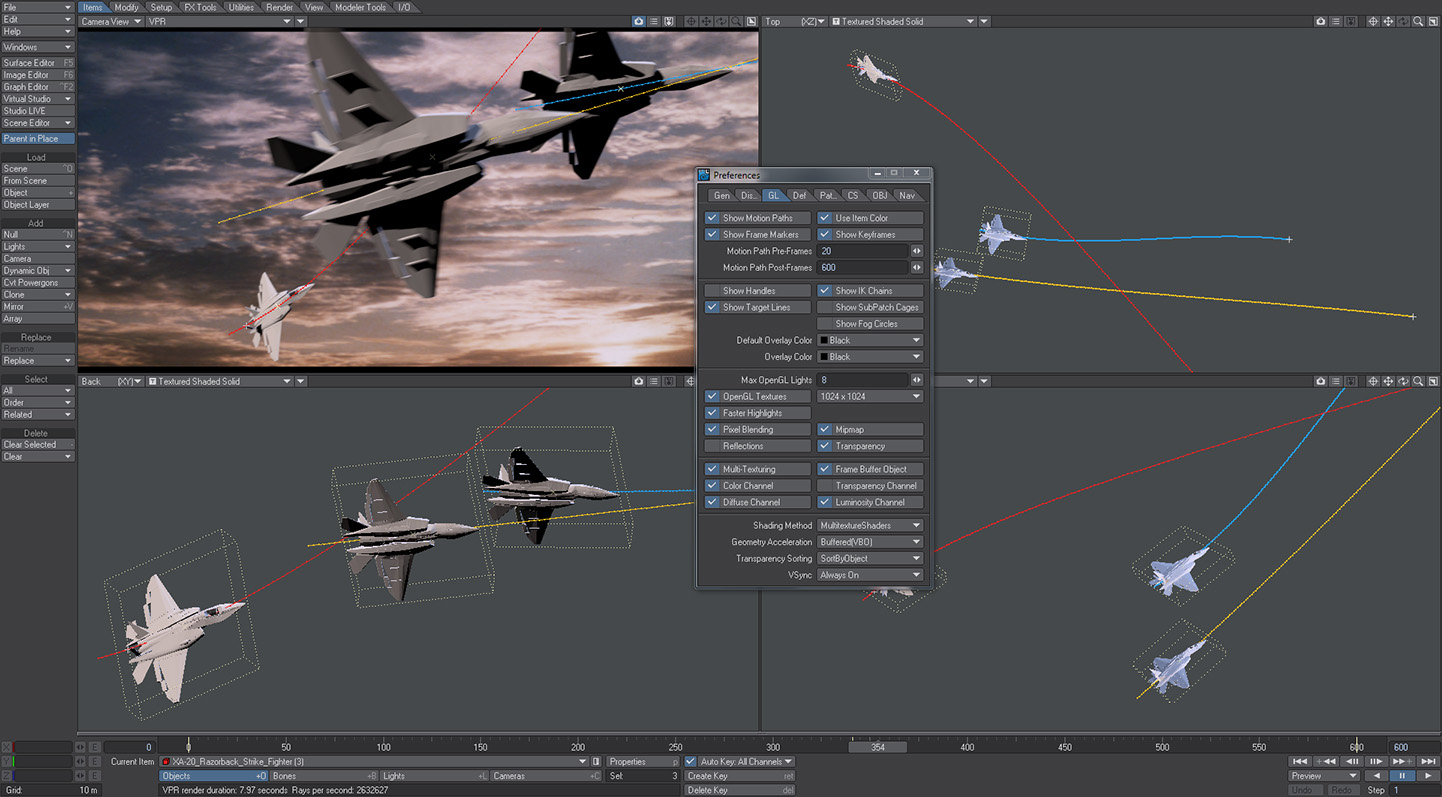Disable the Show Motion Paths checkbox

(712, 218)
